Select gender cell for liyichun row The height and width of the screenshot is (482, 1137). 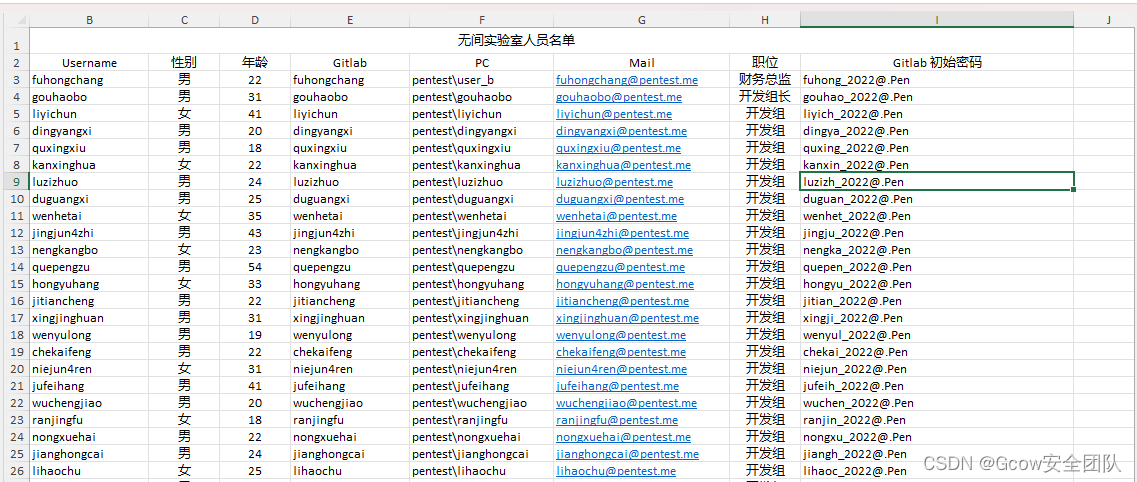[184, 115]
